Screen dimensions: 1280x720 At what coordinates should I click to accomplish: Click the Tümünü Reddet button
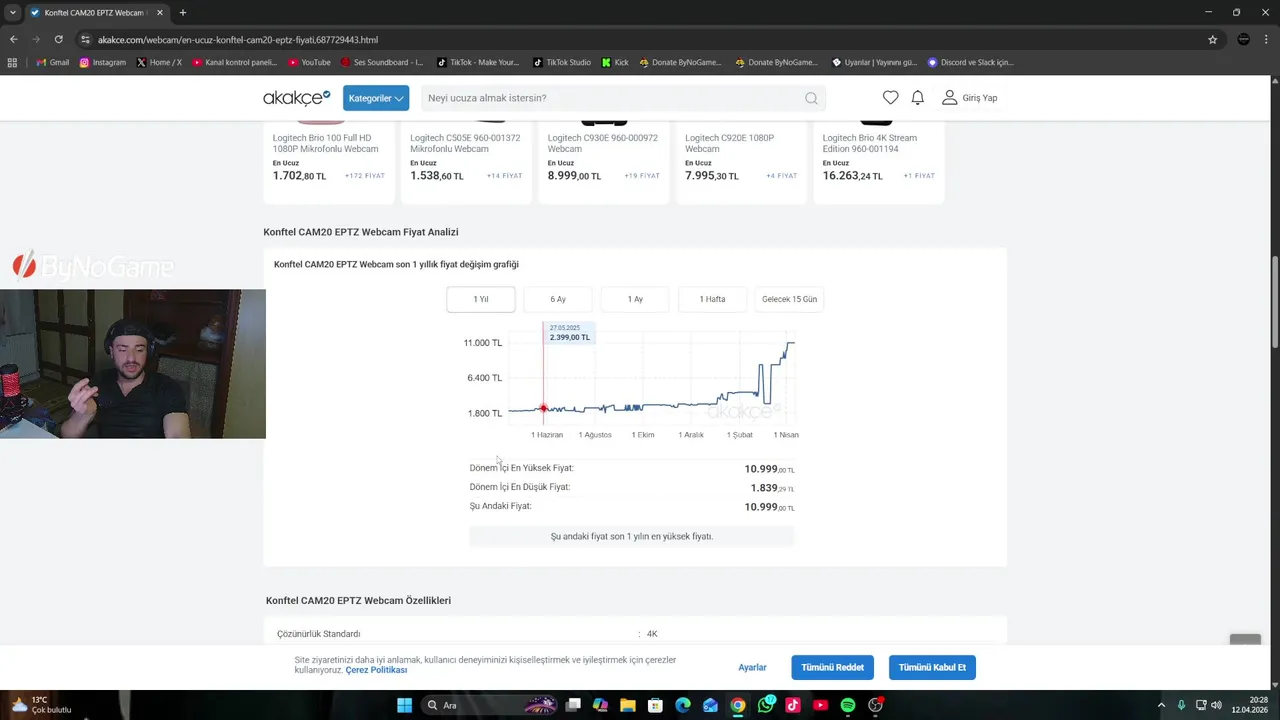(x=832, y=667)
